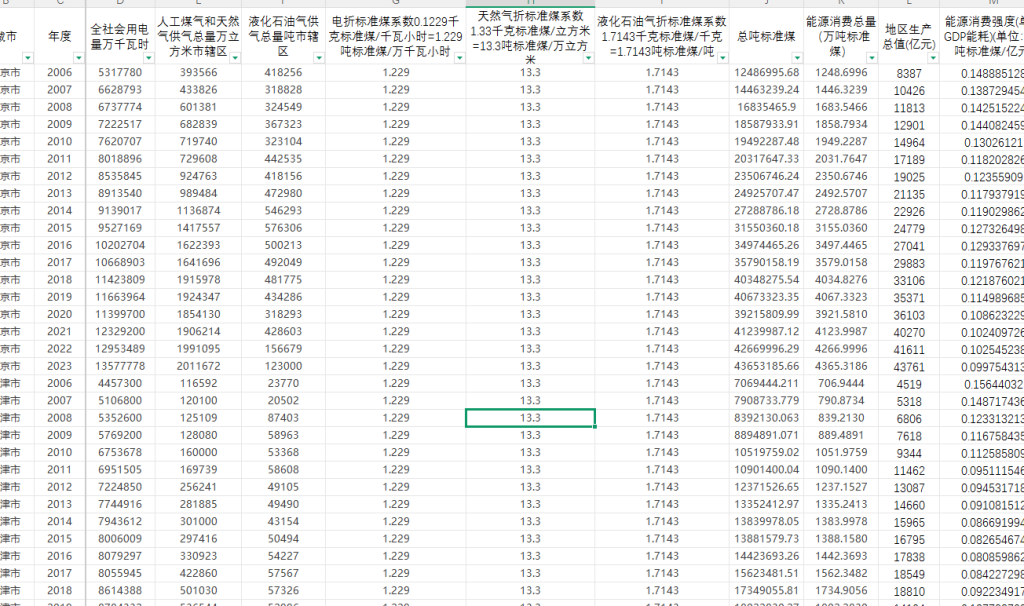This screenshot has width=1024, height=606.
Task: Select cell with value 19492287.48
Action: 766,142
